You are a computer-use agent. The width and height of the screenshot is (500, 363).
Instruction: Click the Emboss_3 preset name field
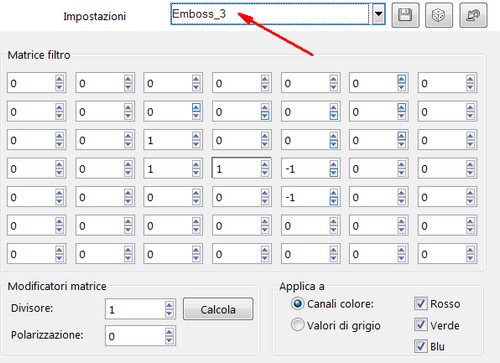[270, 14]
